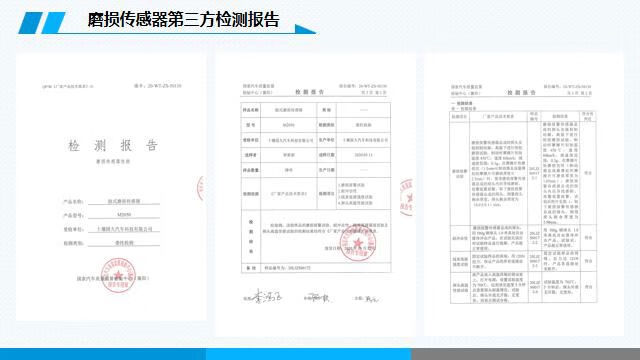The width and height of the screenshot is (640, 360).
Task: Open the right results table page image
Action: pos(524,194)
